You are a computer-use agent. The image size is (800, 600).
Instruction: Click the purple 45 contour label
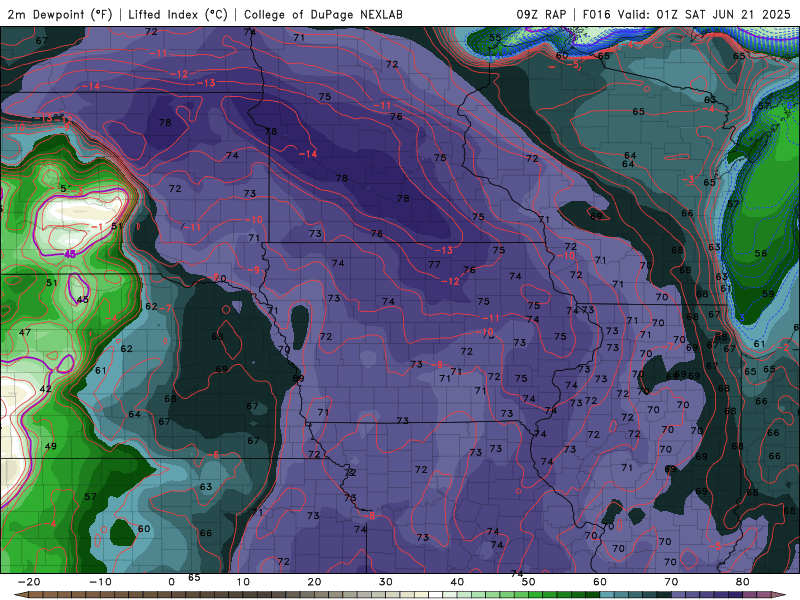click(x=70, y=254)
